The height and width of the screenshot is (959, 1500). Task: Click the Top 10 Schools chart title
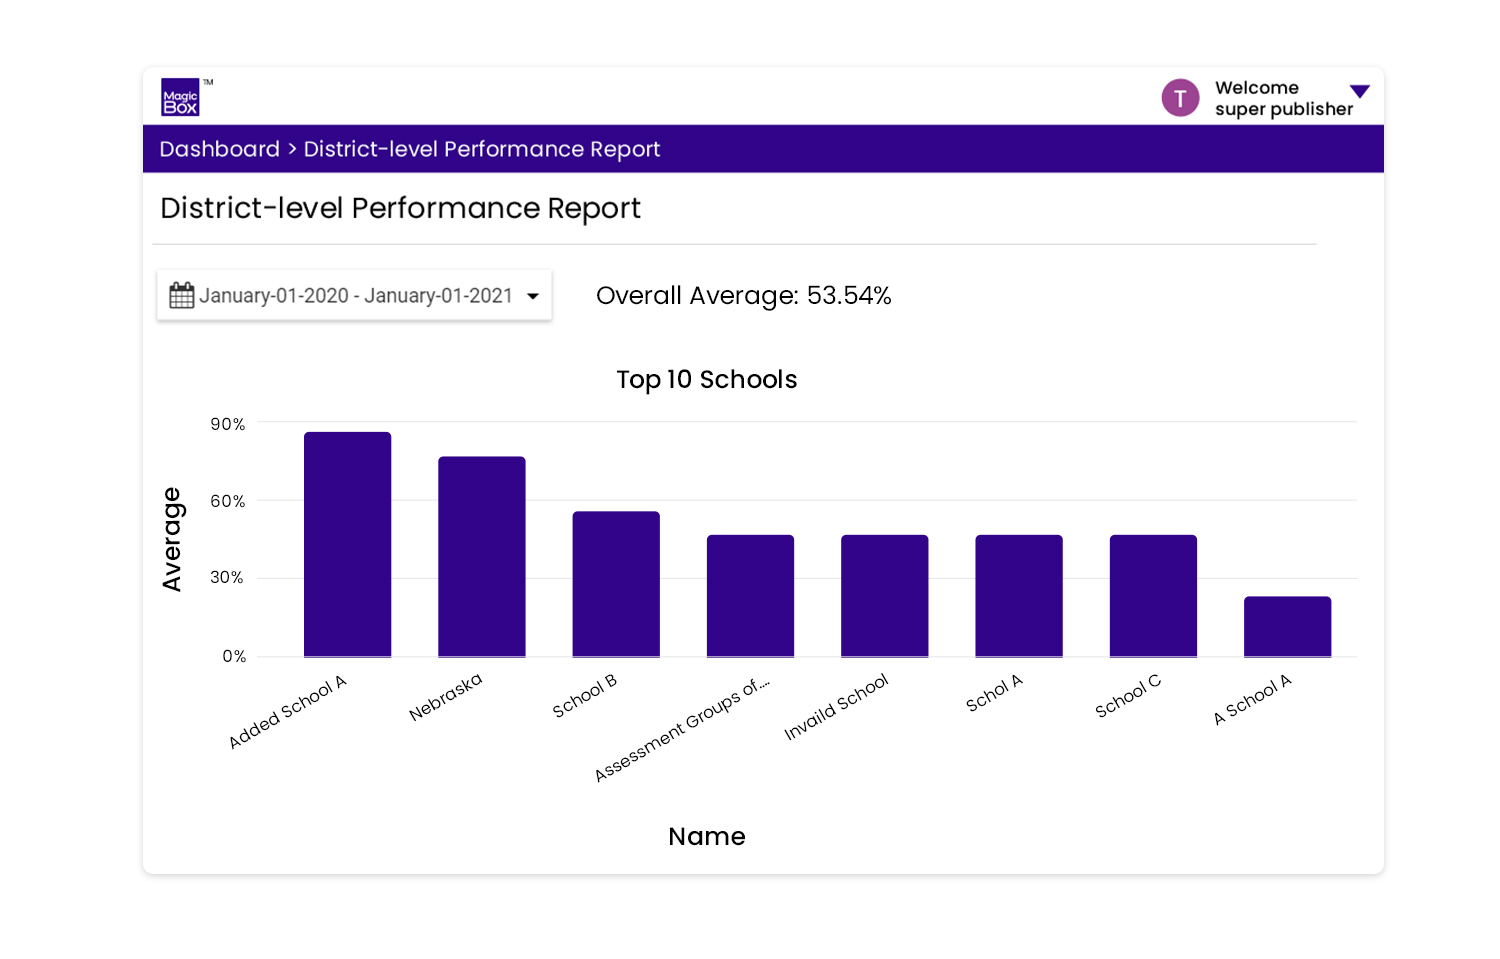coord(707,380)
